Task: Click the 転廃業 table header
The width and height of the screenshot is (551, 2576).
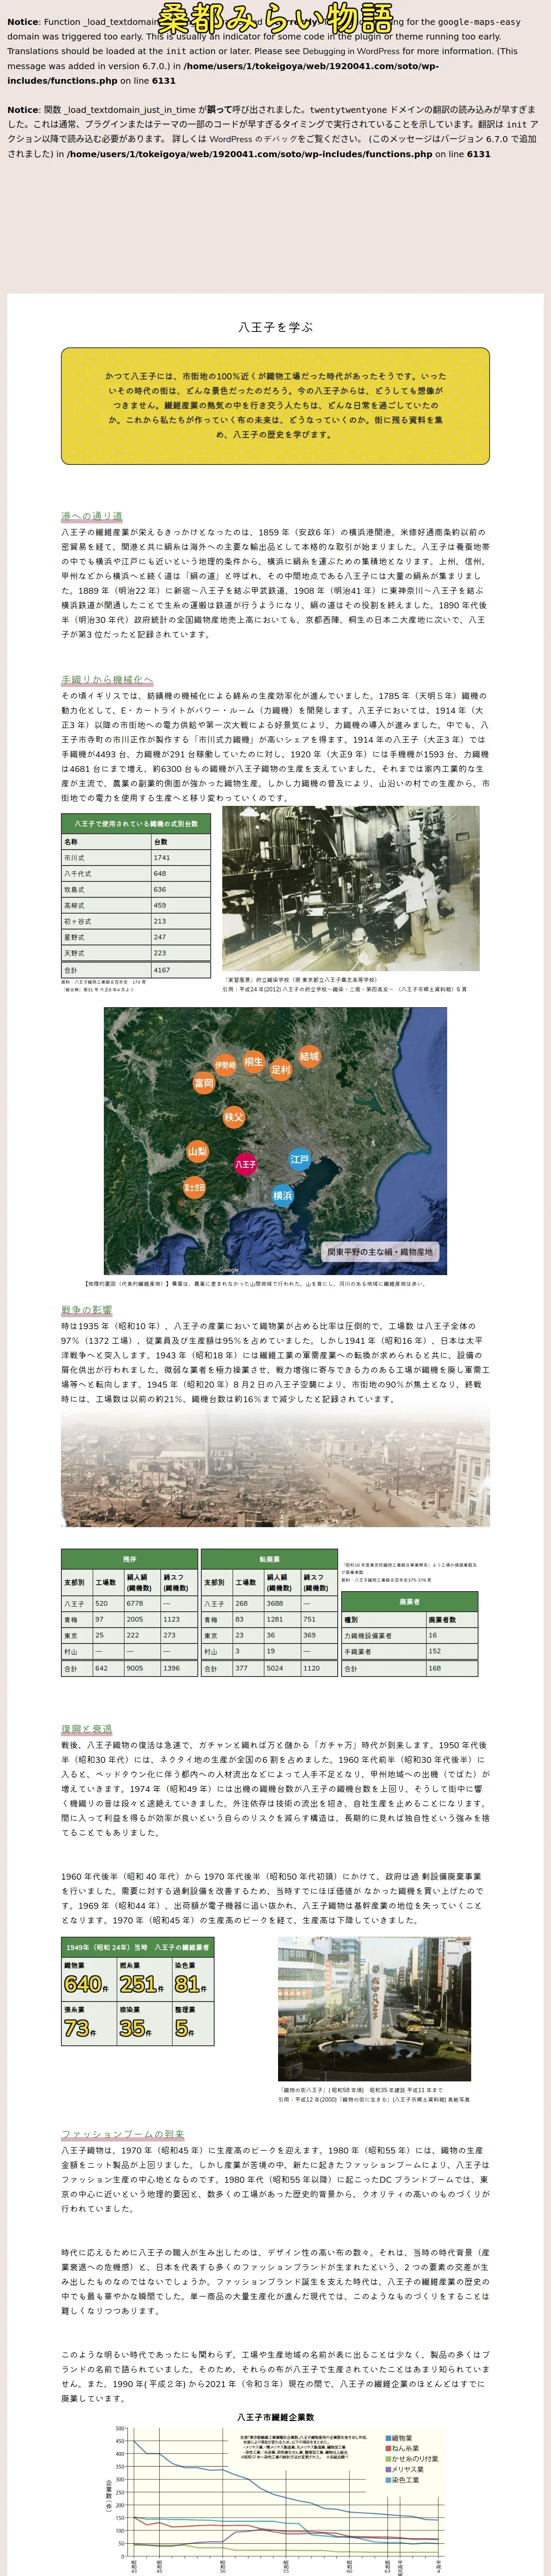Action: click(x=269, y=1559)
